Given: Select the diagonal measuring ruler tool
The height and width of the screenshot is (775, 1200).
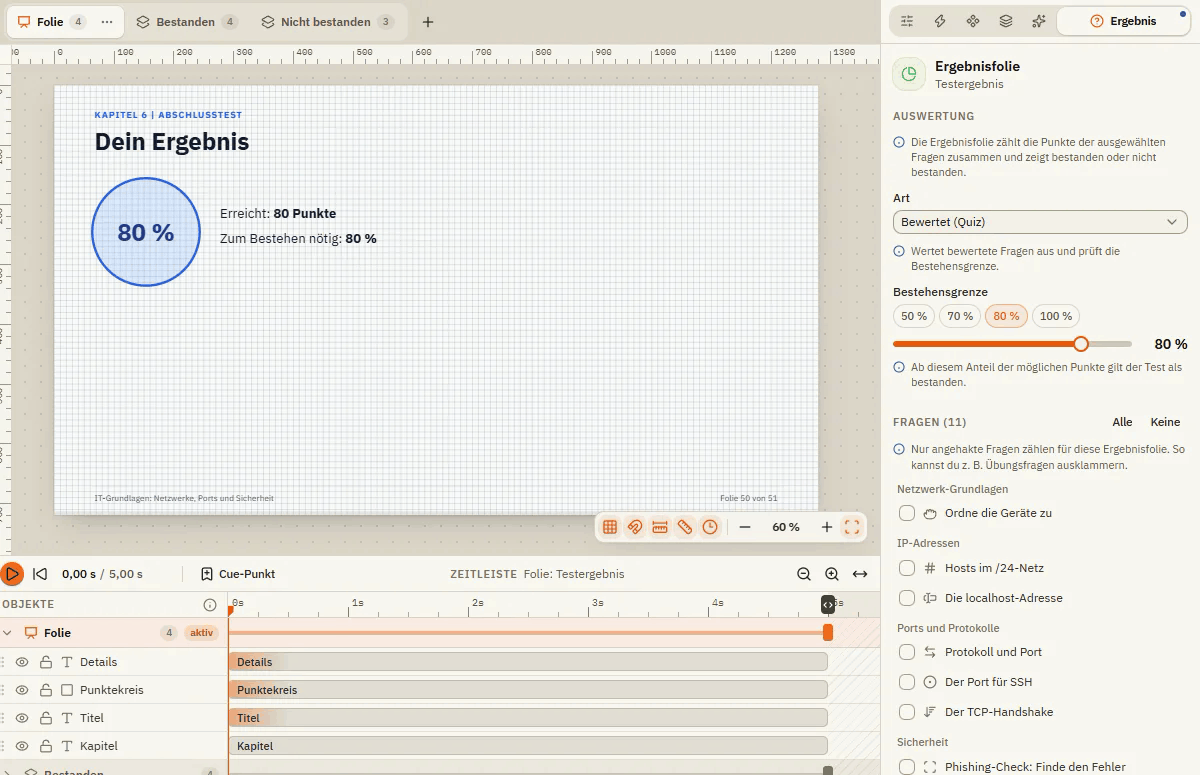Looking at the screenshot, I should coord(685,527).
